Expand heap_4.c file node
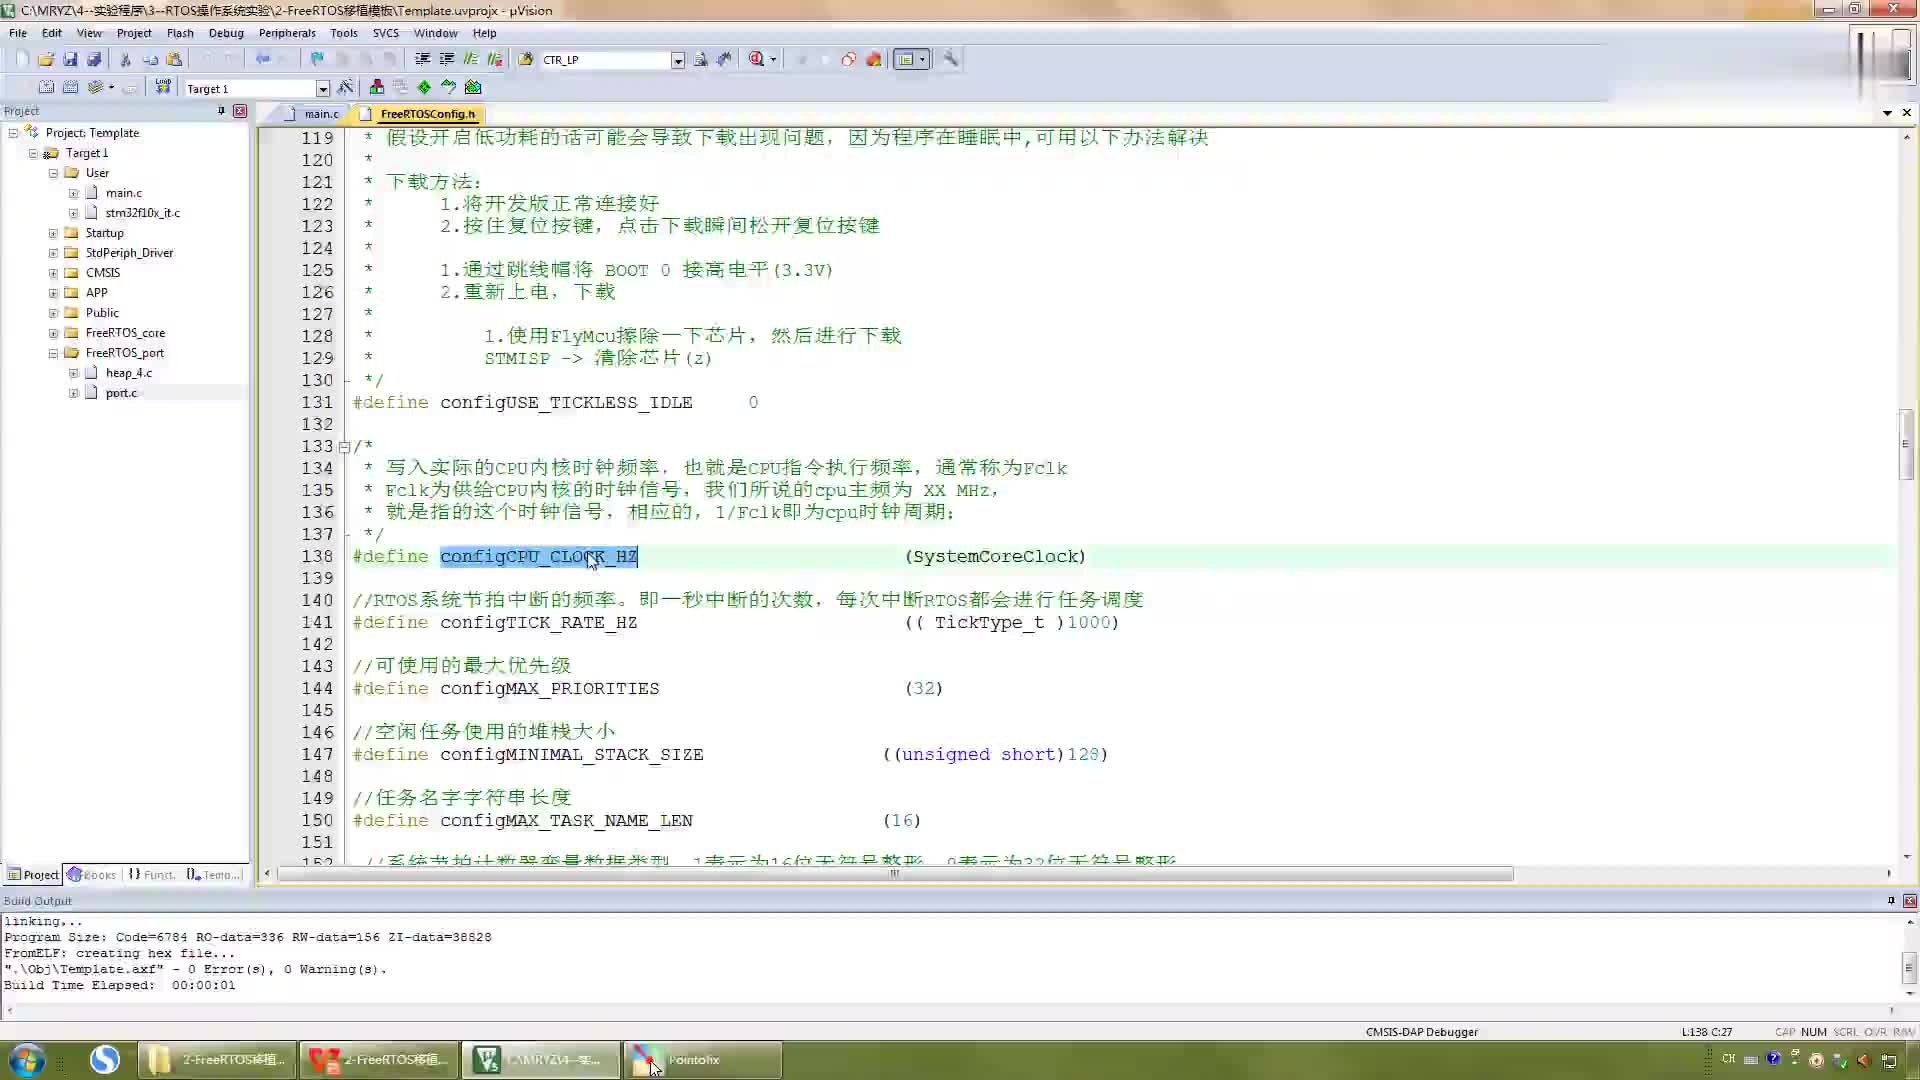The width and height of the screenshot is (1920, 1080). (73, 373)
